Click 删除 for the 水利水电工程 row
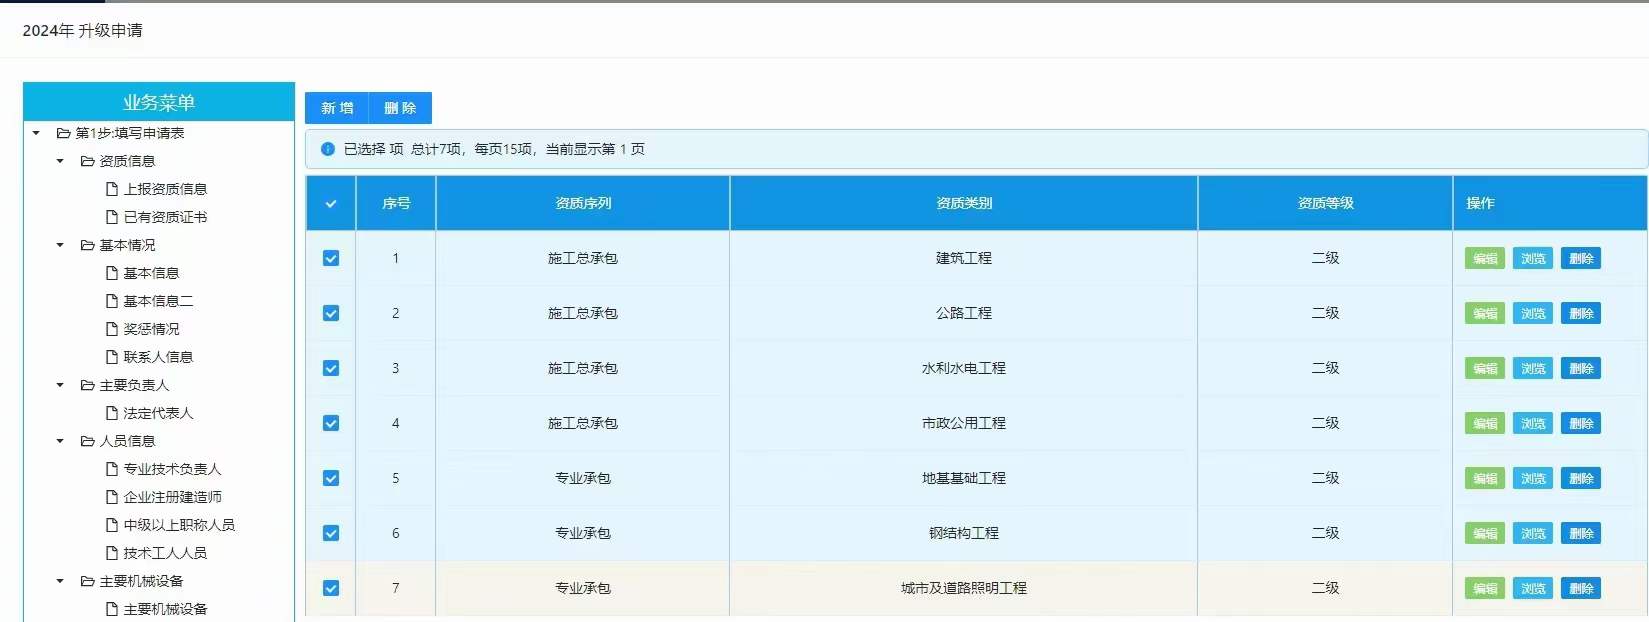 coord(1581,368)
